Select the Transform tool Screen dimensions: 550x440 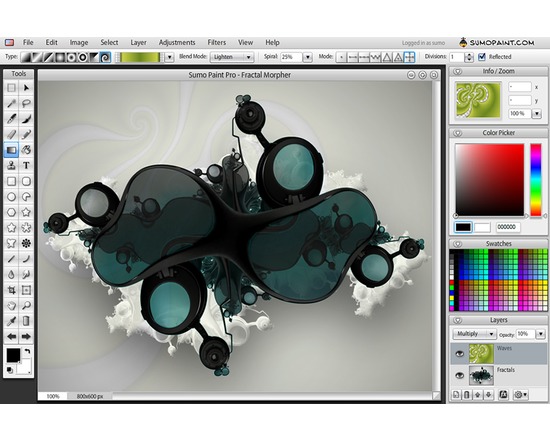(26, 290)
